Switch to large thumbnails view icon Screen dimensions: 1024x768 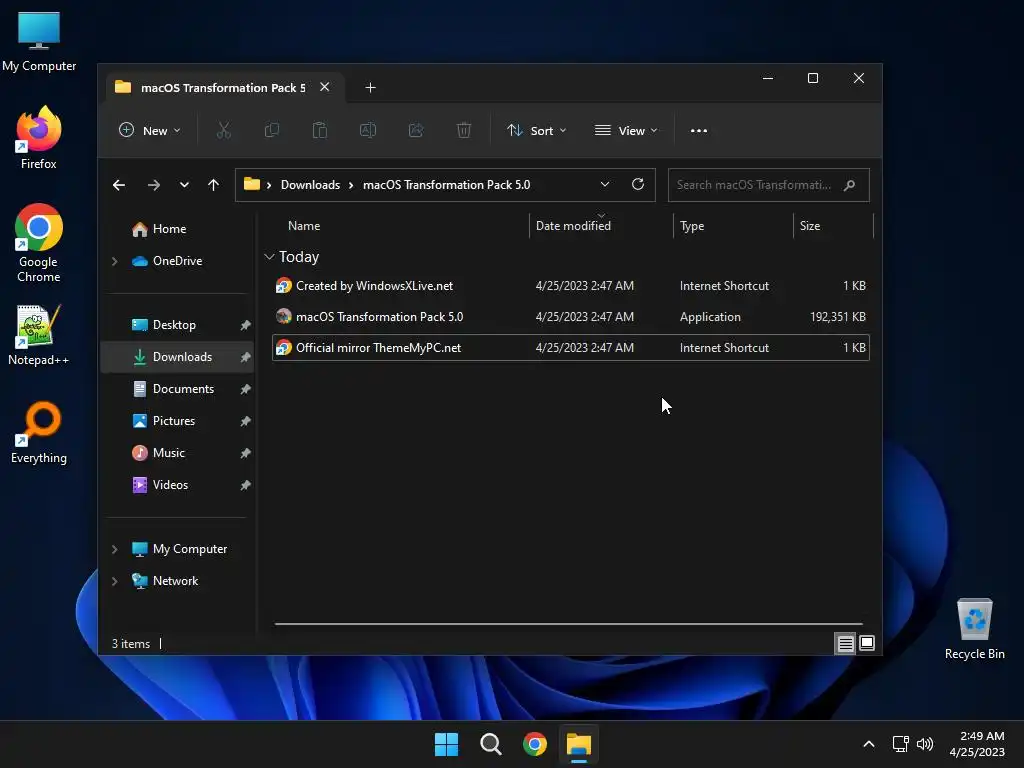[x=867, y=643]
